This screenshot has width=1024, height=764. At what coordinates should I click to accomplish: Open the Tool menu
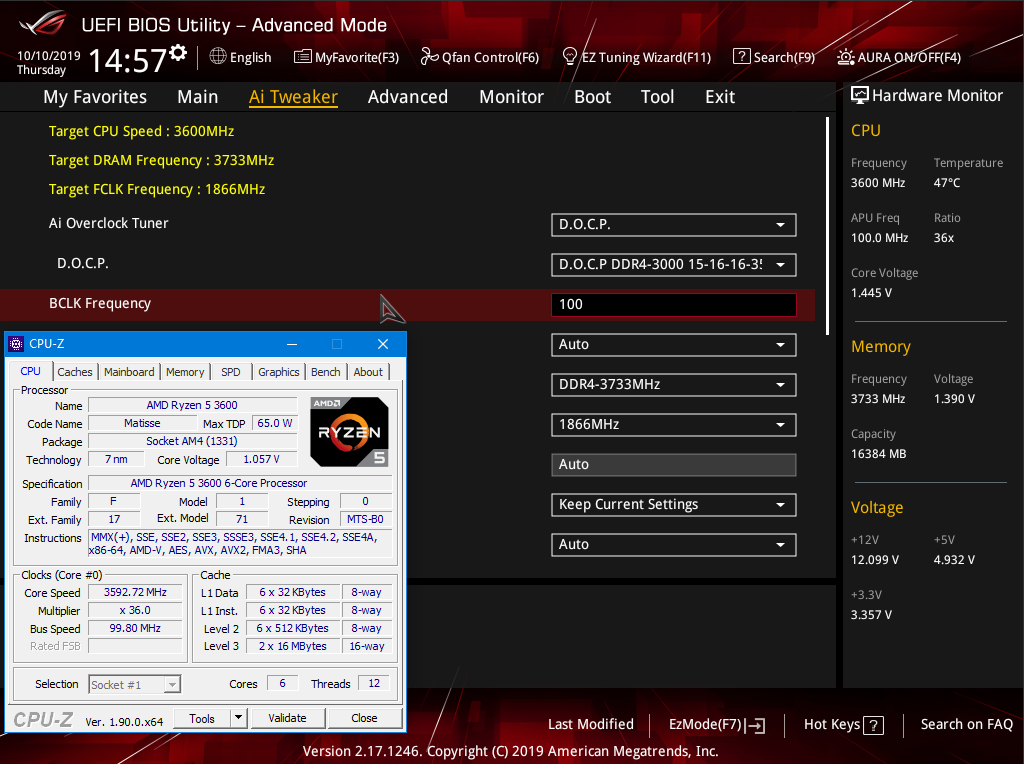[657, 97]
